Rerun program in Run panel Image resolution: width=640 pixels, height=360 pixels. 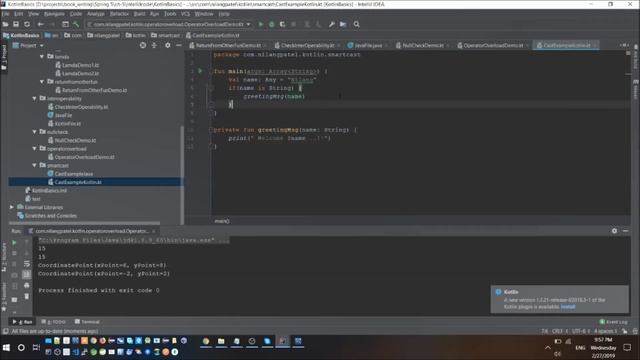[x=14, y=242]
